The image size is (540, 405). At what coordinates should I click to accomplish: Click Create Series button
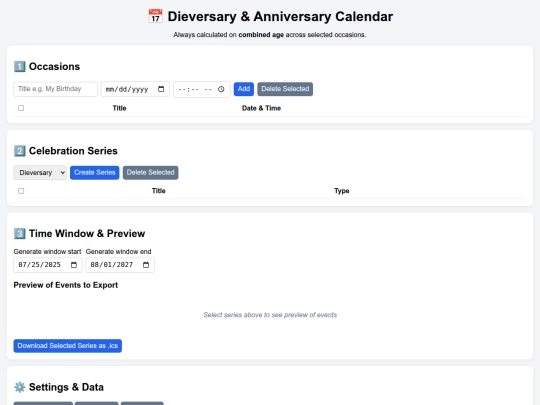(95, 173)
